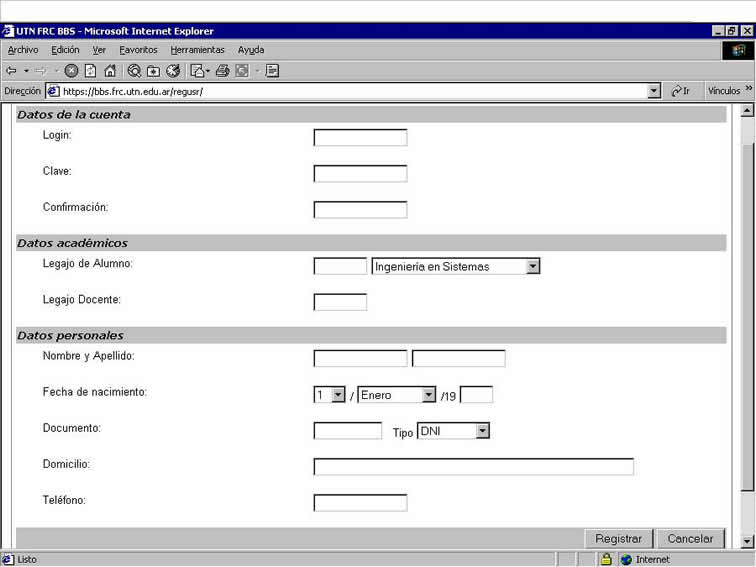Open the Edición menu
756x567 pixels.
point(65,50)
